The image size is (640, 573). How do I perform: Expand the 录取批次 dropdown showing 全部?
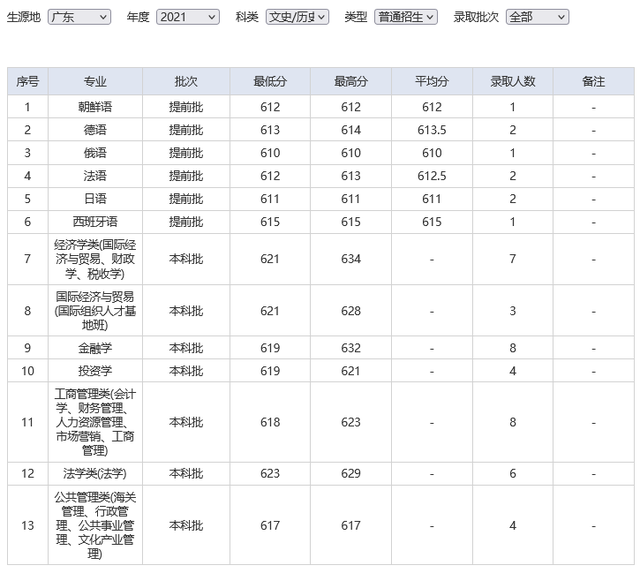coord(537,17)
